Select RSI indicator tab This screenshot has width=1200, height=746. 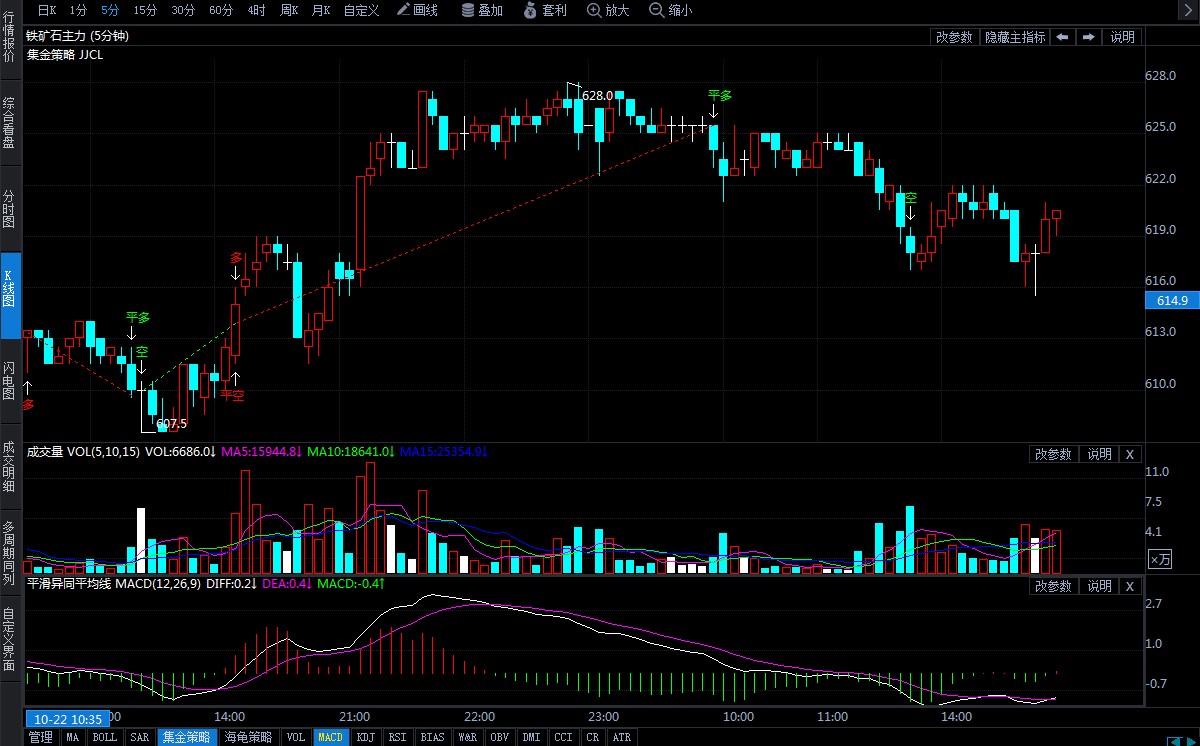pos(397,737)
